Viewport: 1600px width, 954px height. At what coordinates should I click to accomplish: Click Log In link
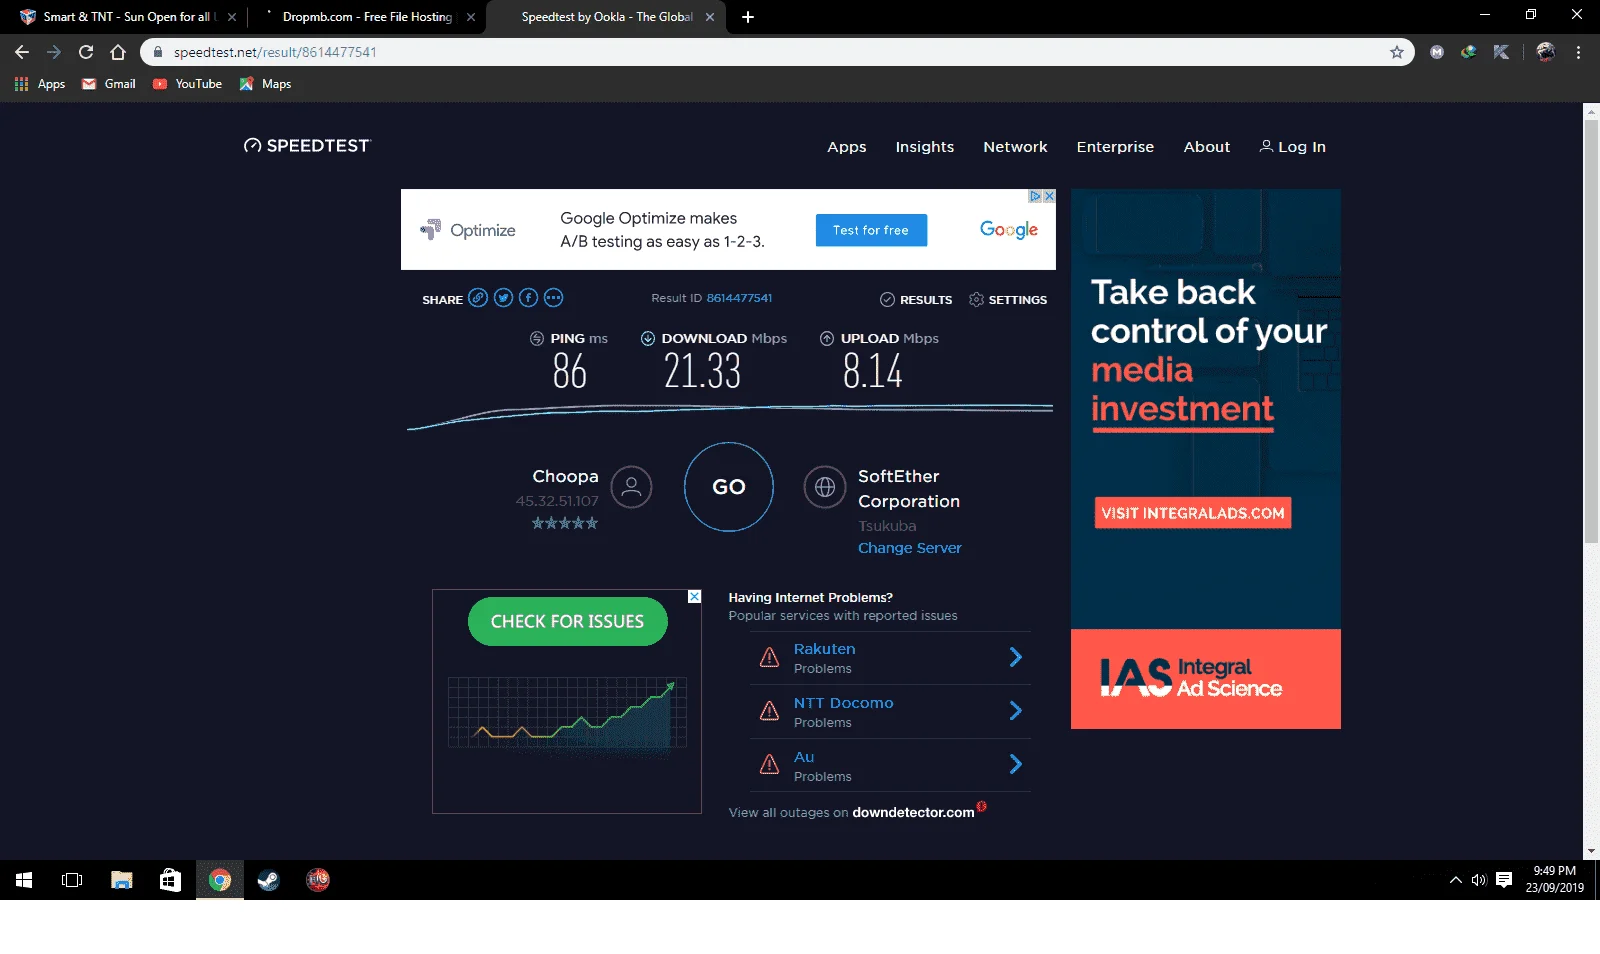[1292, 147]
